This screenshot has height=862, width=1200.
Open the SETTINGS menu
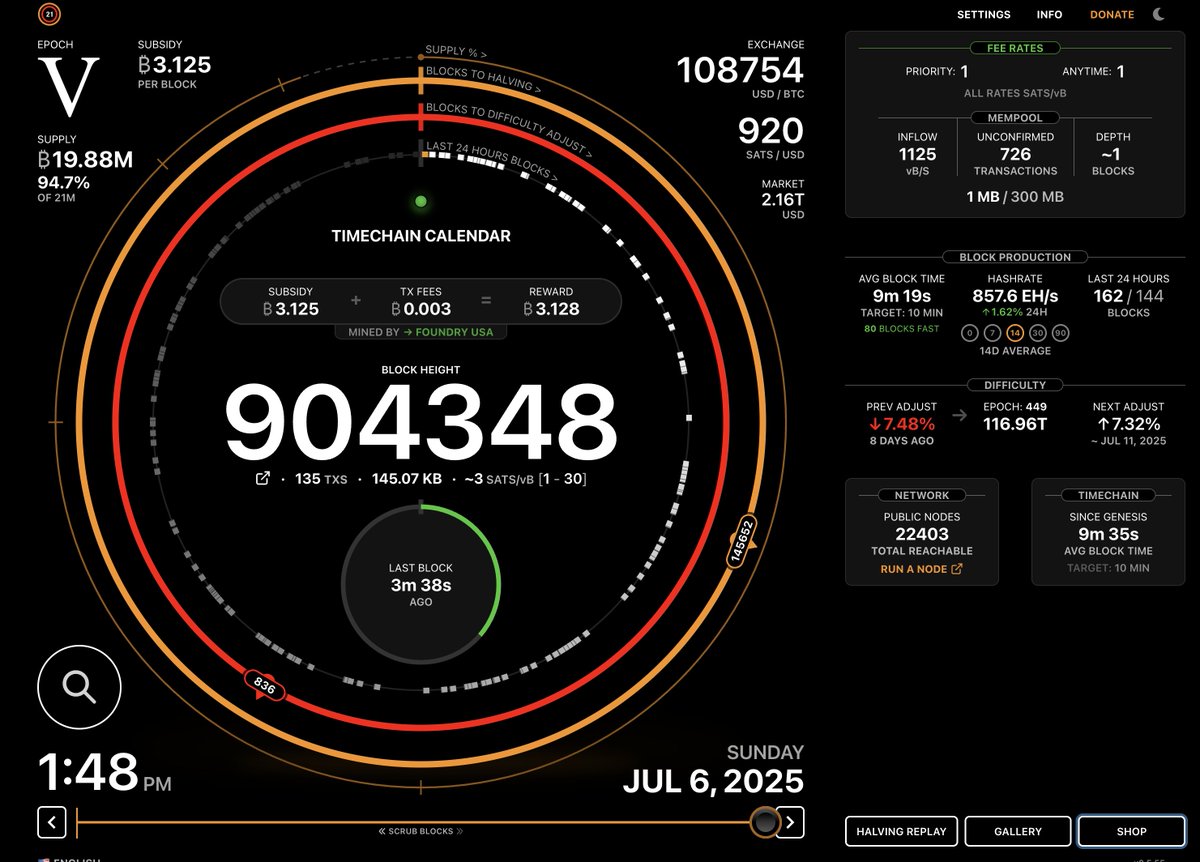click(x=983, y=14)
